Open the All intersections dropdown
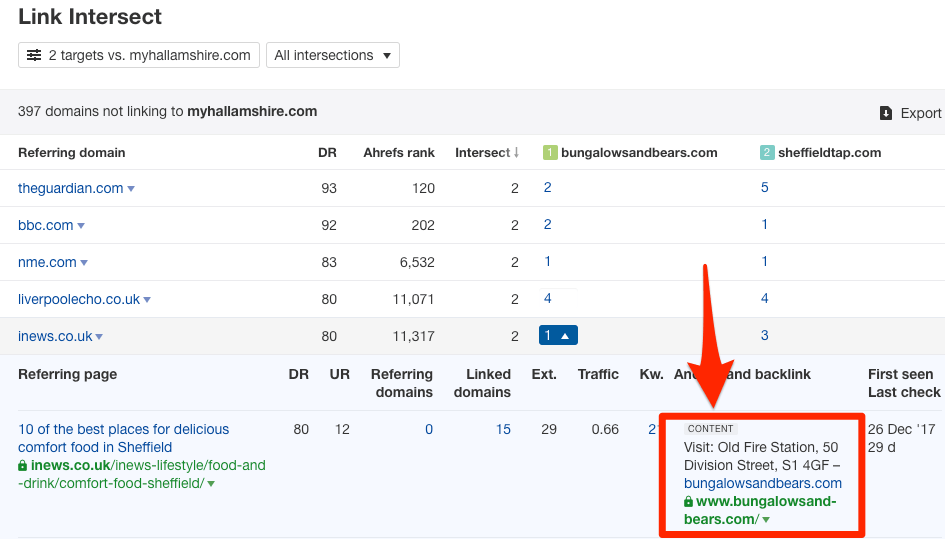 pyautogui.click(x=333, y=55)
